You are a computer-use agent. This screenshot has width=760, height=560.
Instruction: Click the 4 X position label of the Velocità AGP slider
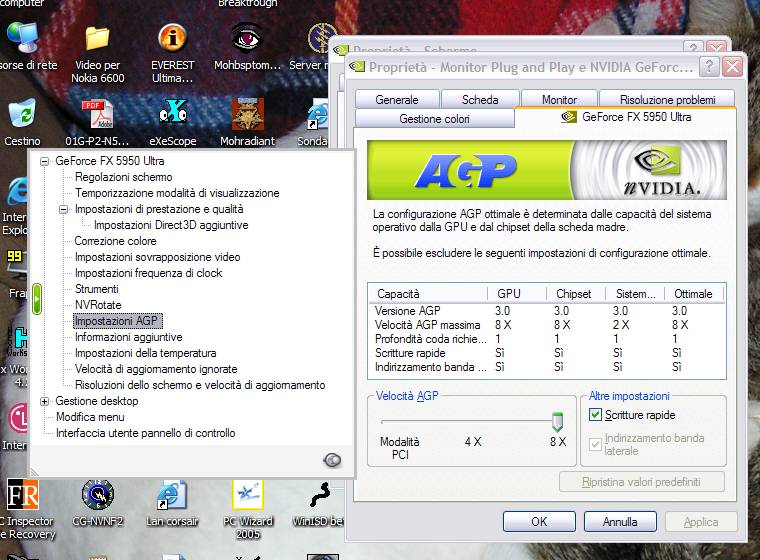coord(473,442)
